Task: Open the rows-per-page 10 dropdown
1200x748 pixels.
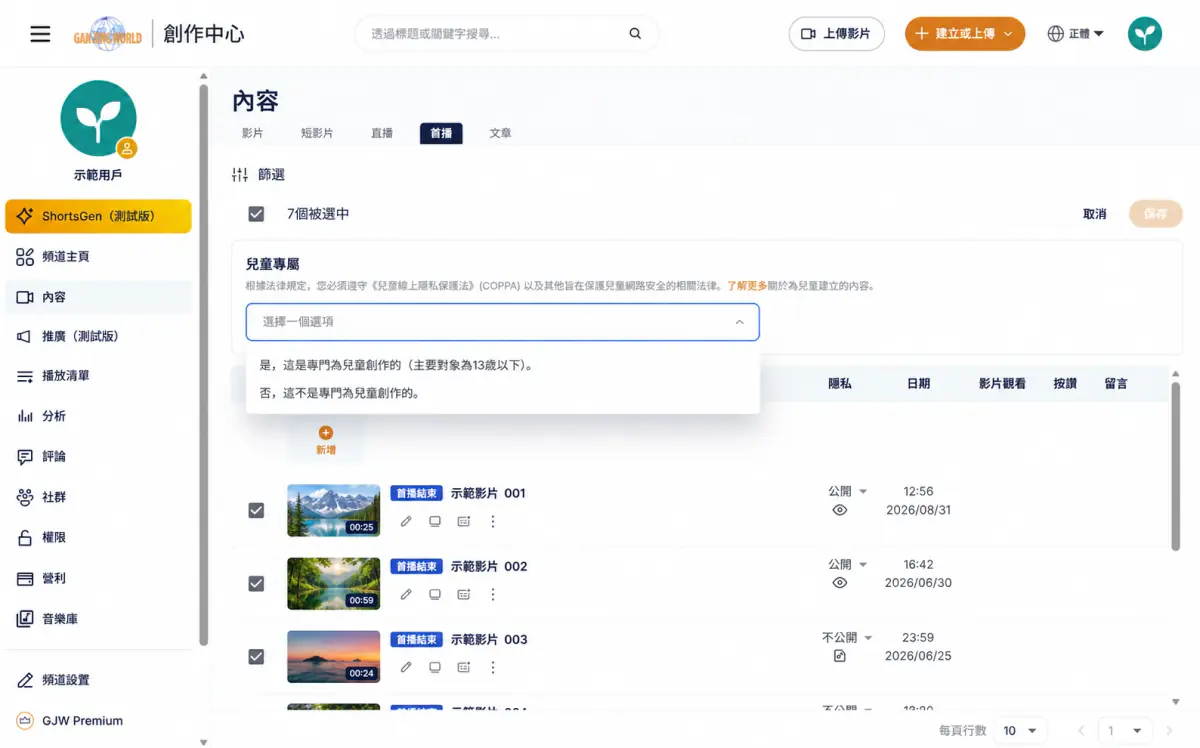Action: tap(1022, 731)
